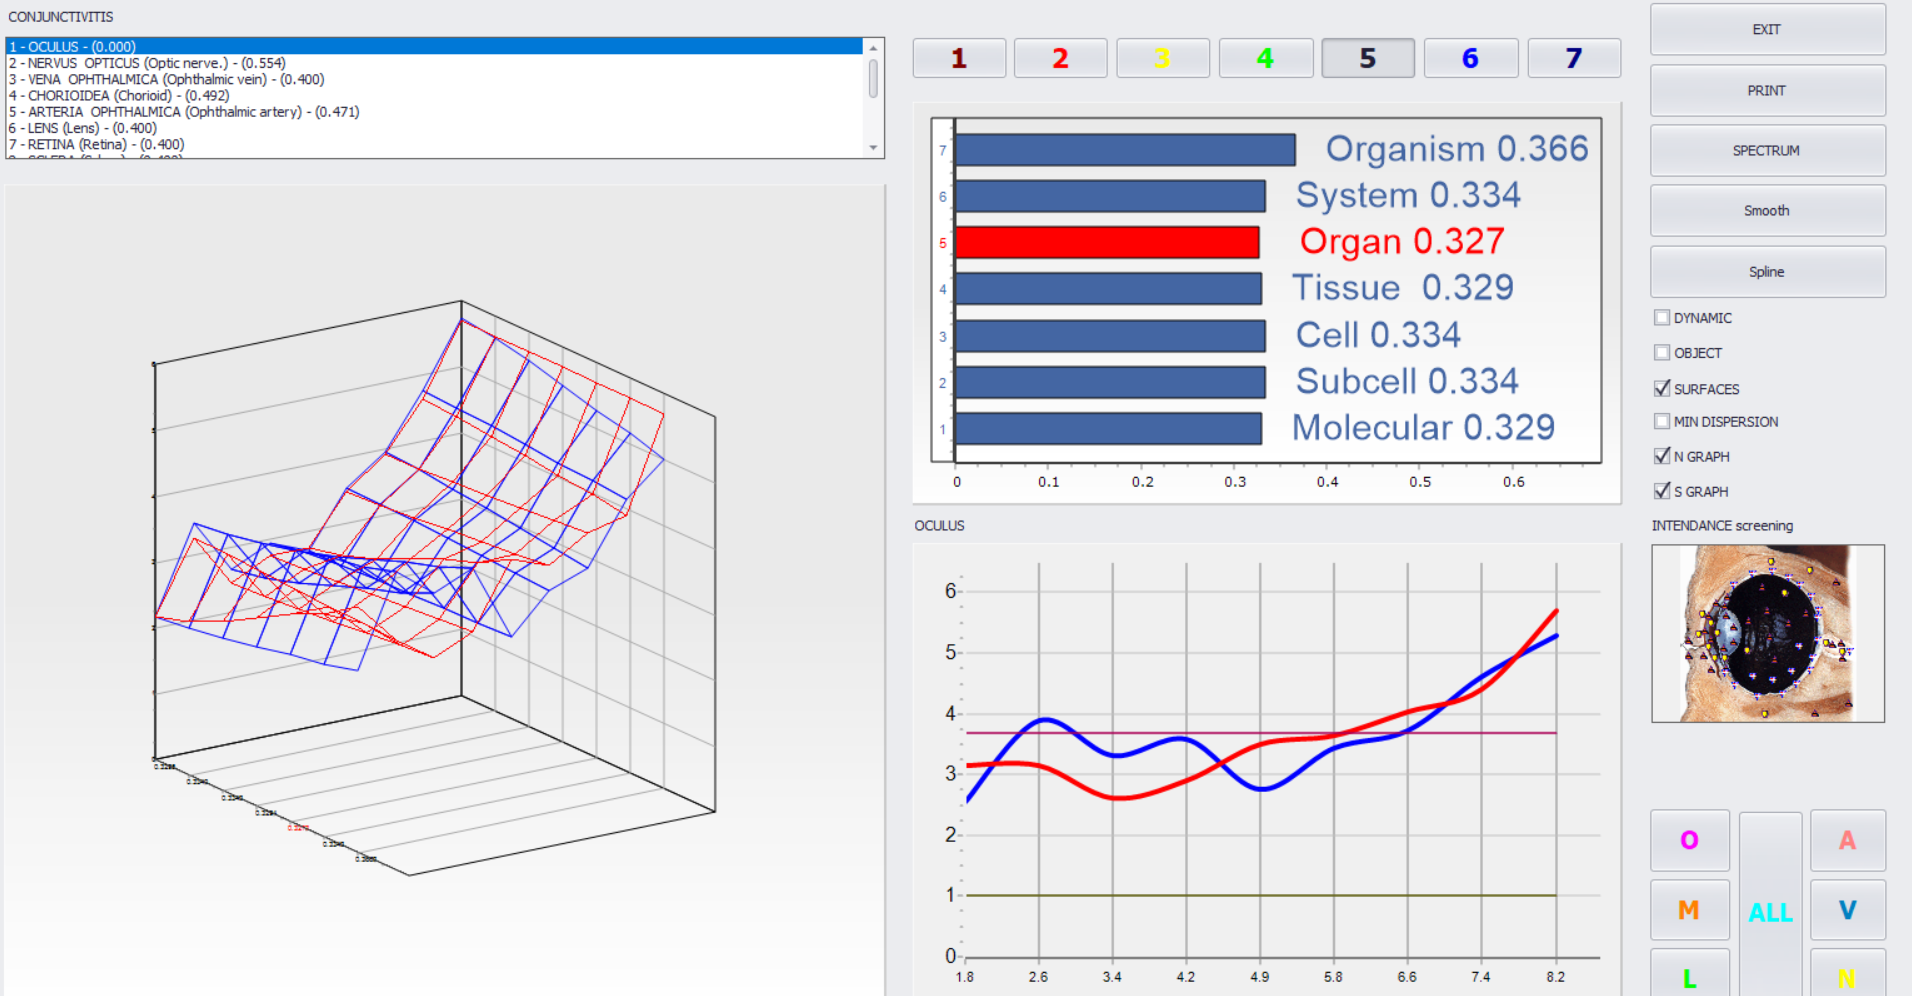Click the orange M button

pos(1689,910)
